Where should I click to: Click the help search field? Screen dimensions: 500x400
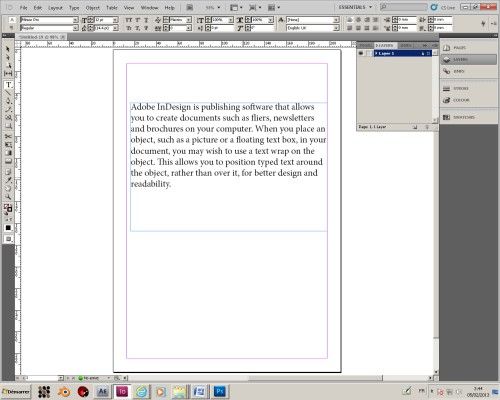(404, 7)
